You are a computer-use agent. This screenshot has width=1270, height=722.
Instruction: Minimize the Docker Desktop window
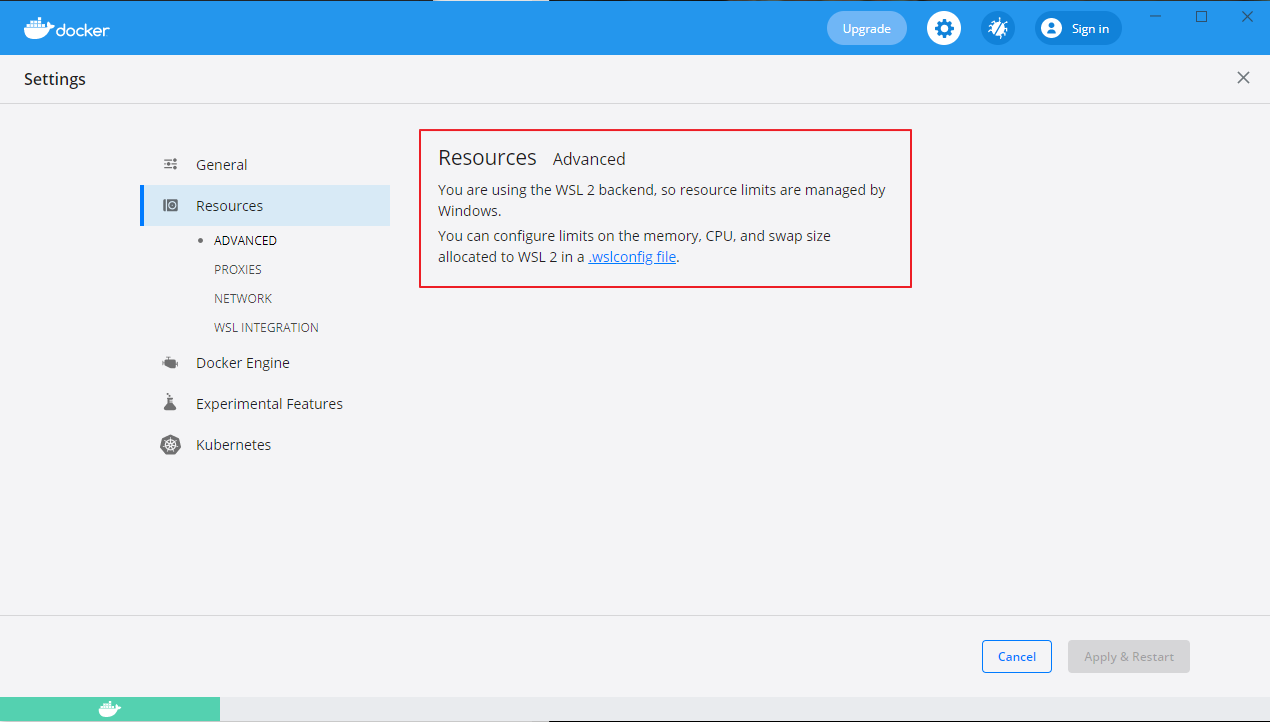tap(1155, 17)
